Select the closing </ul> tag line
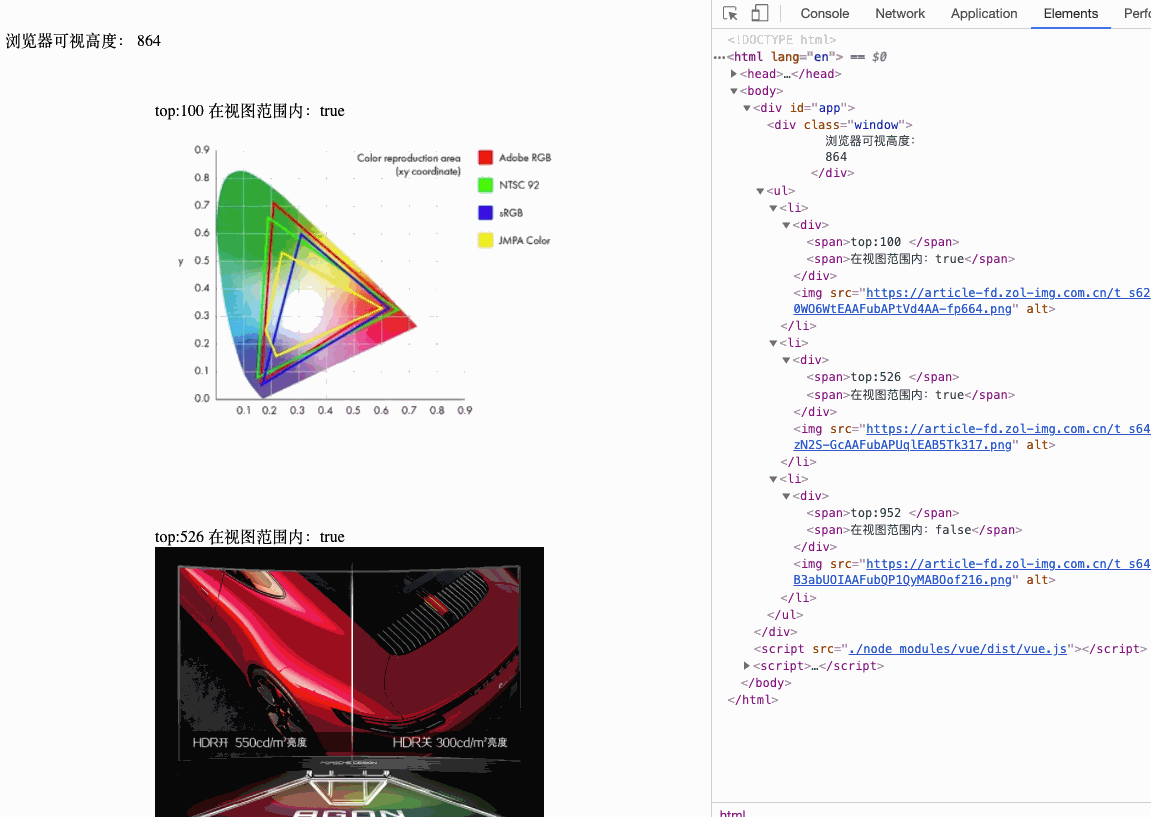 click(x=785, y=614)
